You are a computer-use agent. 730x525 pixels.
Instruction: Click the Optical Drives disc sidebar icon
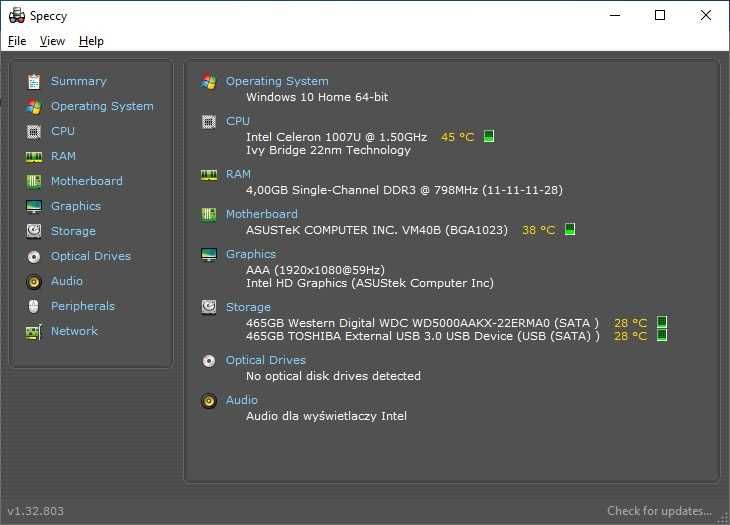click(x=34, y=256)
